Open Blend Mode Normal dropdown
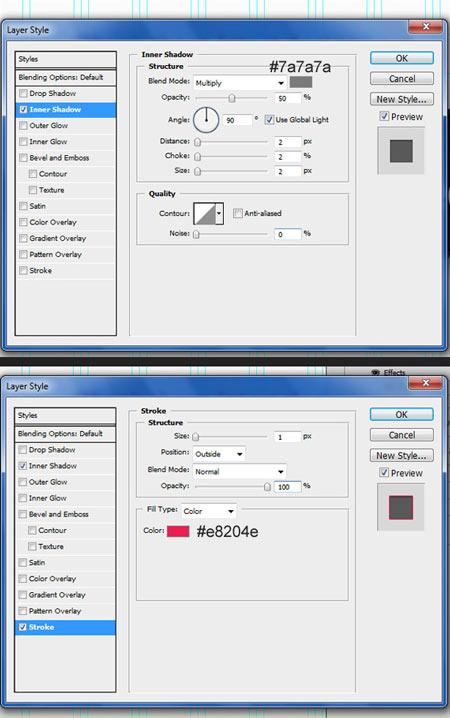Viewport: 450px width, 718px height. tap(239, 471)
